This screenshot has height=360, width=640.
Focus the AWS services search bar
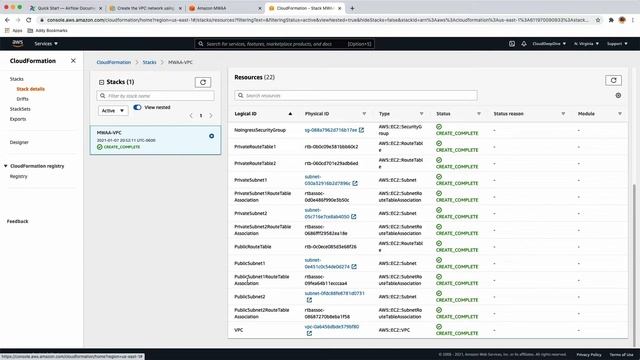(x=284, y=44)
